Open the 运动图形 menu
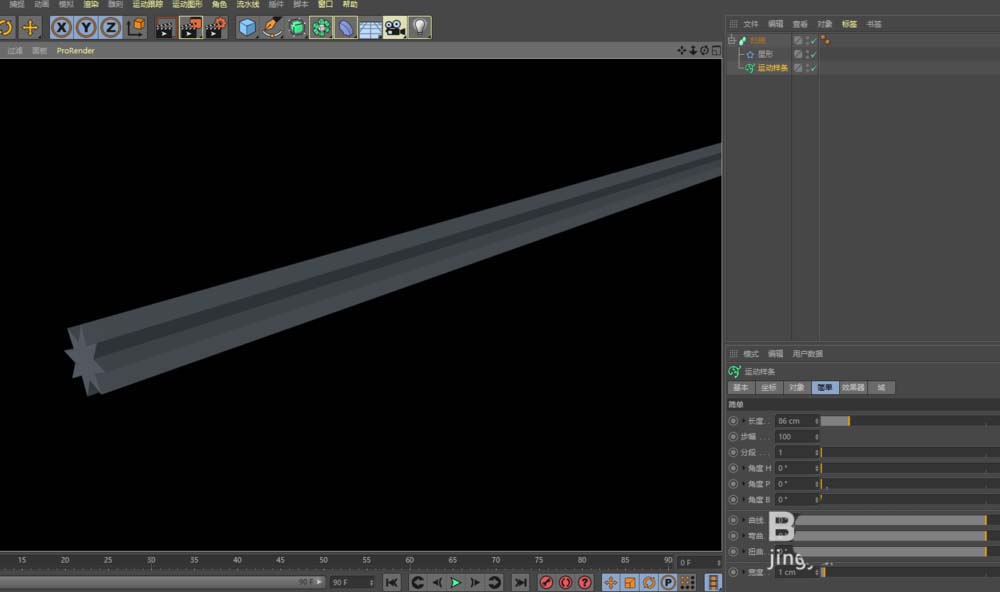 pyautogui.click(x=186, y=5)
